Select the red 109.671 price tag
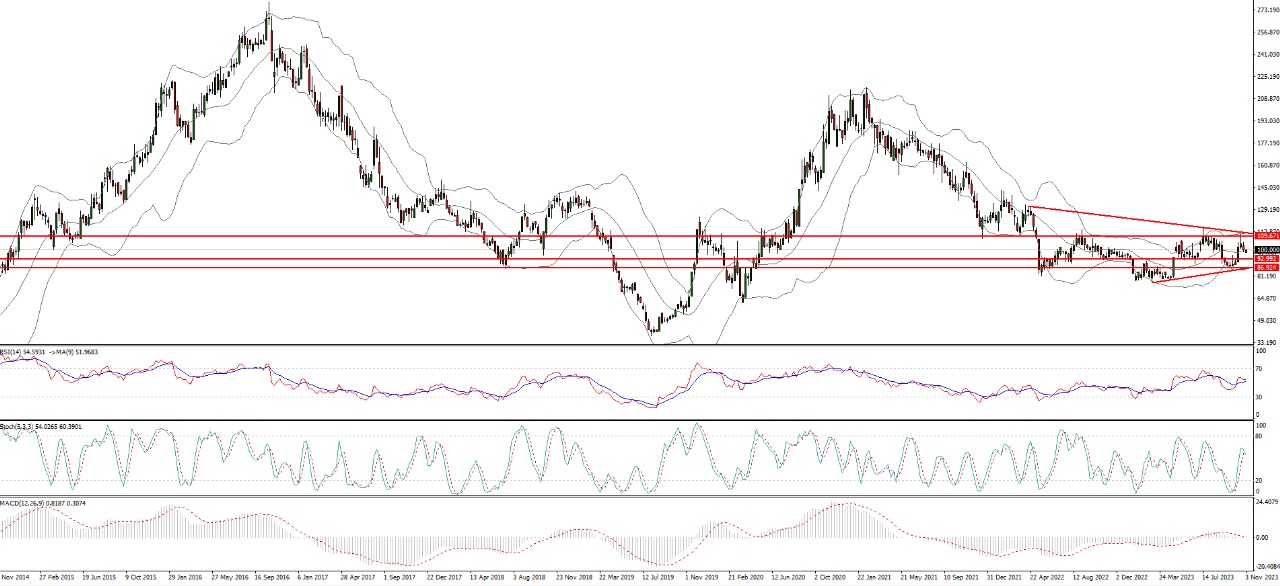The image size is (1280, 586). point(1266,236)
